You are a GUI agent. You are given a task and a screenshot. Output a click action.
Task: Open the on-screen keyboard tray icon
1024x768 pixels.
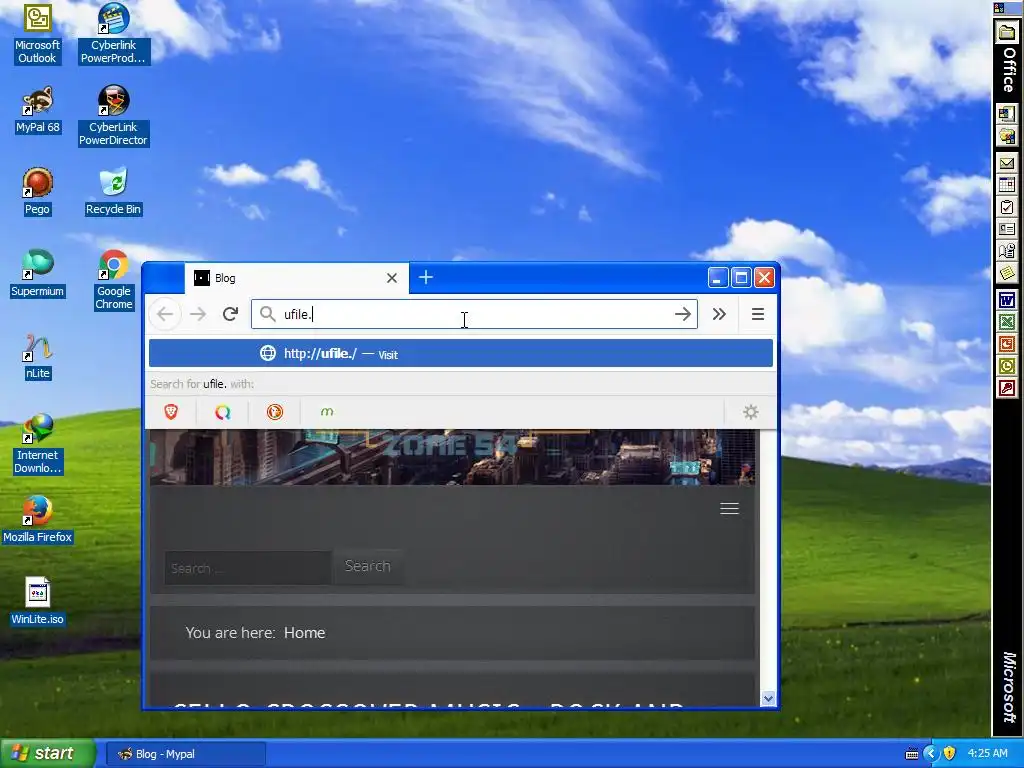point(912,754)
